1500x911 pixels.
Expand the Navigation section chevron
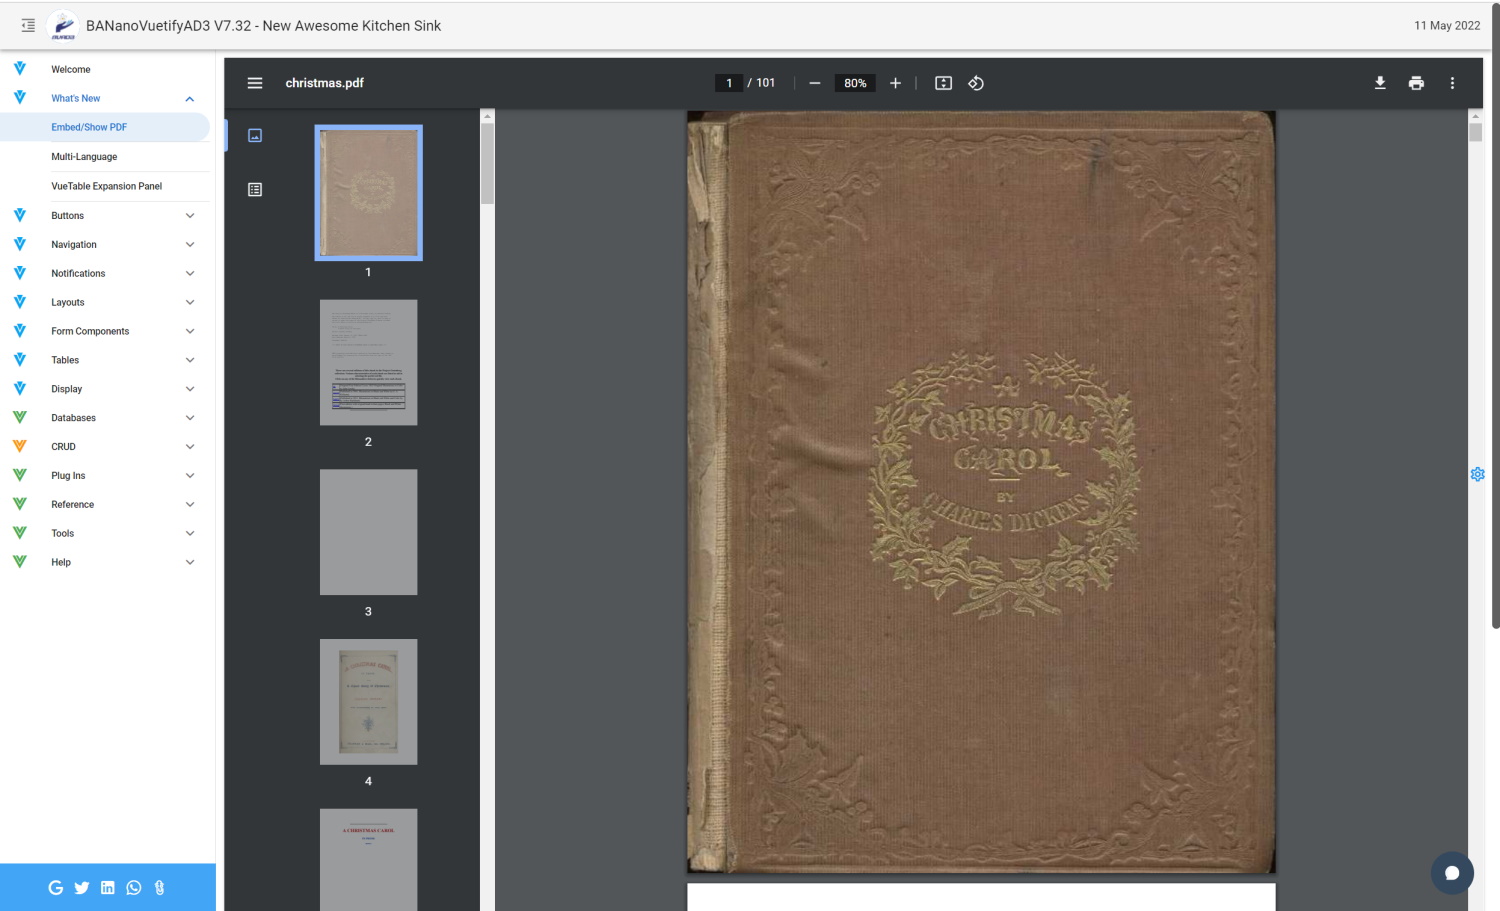click(x=190, y=245)
